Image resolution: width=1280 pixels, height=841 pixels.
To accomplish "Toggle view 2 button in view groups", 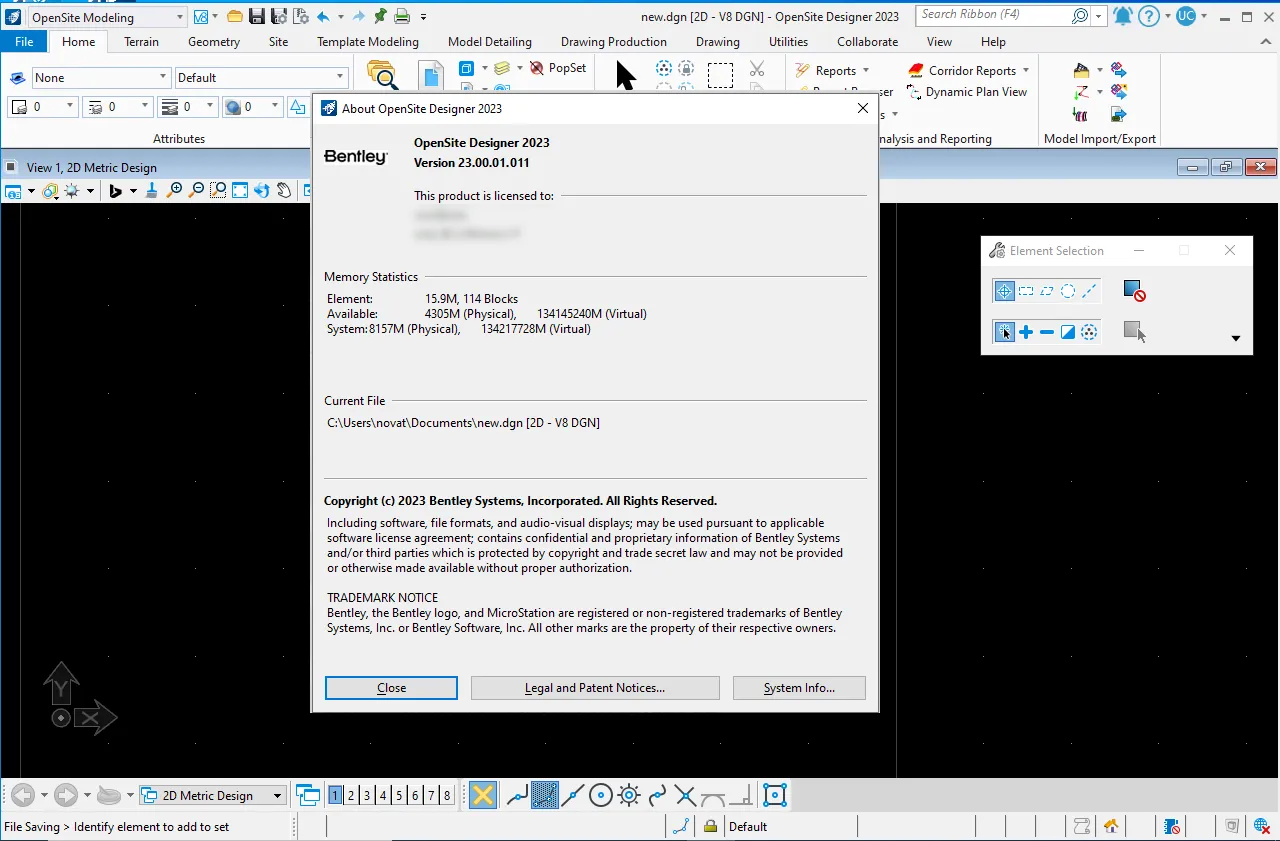I will tap(352, 796).
